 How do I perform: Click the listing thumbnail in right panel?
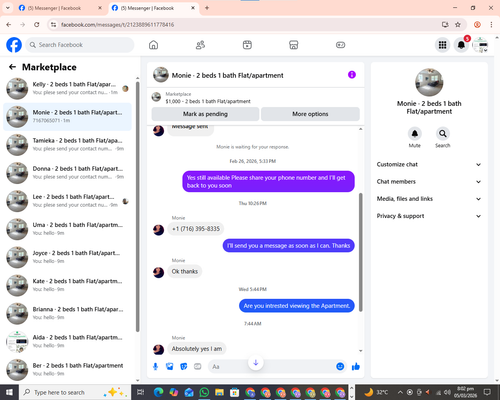tap(429, 82)
